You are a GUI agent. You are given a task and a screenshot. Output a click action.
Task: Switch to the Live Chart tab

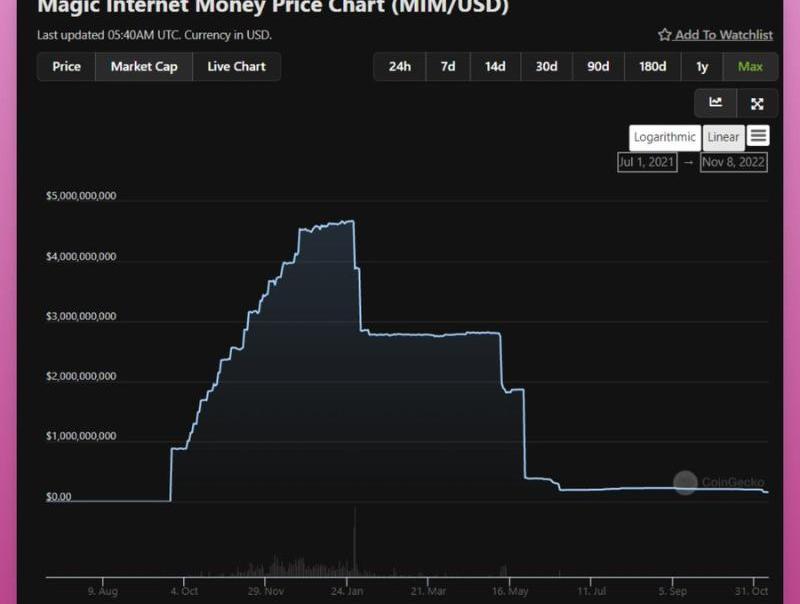coord(237,66)
